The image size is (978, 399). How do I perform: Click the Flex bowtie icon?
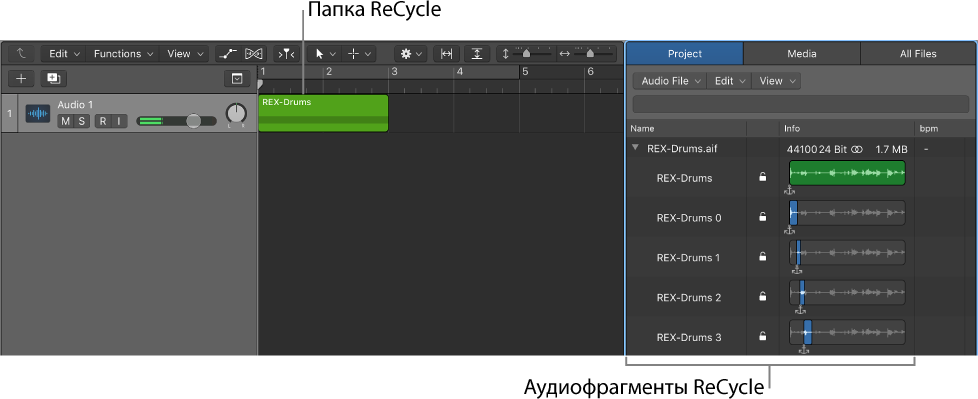(254, 54)
